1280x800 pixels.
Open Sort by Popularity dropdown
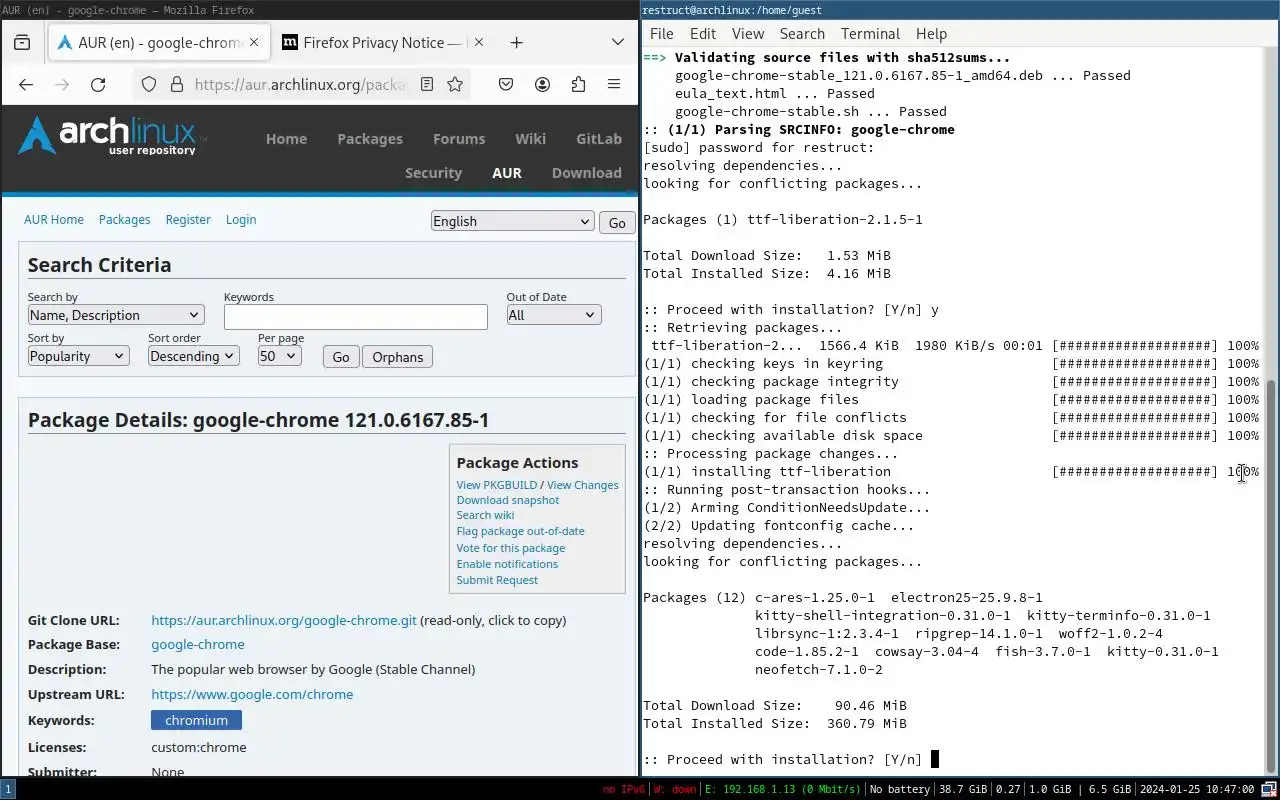(x=78, y=356)
